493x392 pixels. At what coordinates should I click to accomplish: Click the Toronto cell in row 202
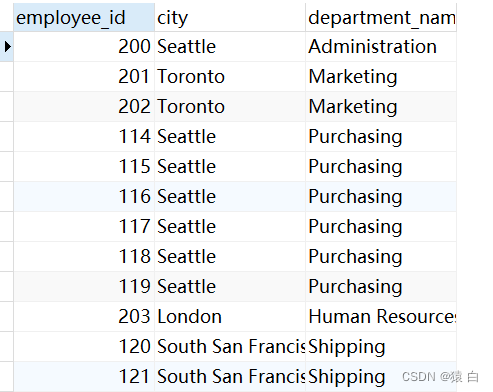point(230,107)
